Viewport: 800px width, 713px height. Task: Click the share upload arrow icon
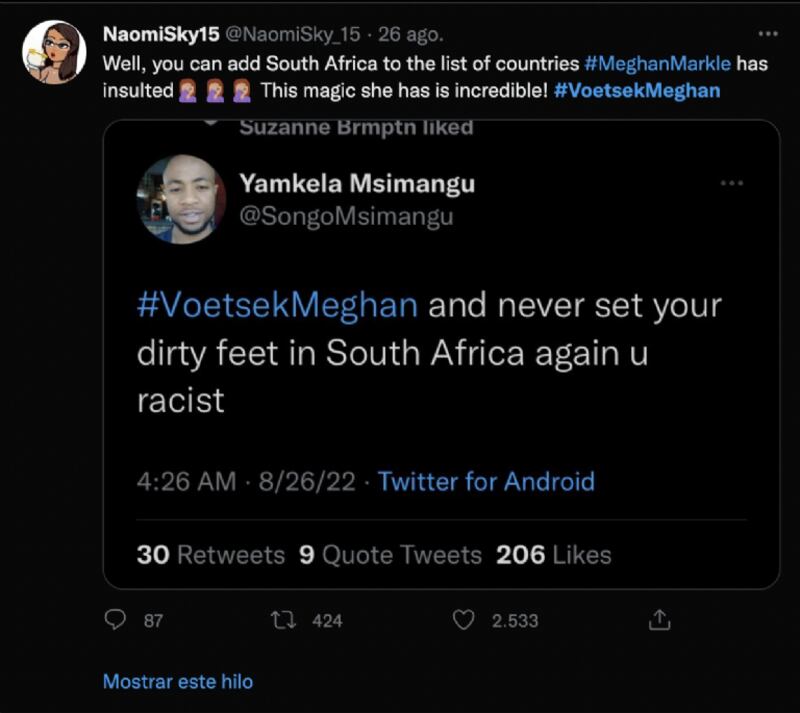pos(659,620)
